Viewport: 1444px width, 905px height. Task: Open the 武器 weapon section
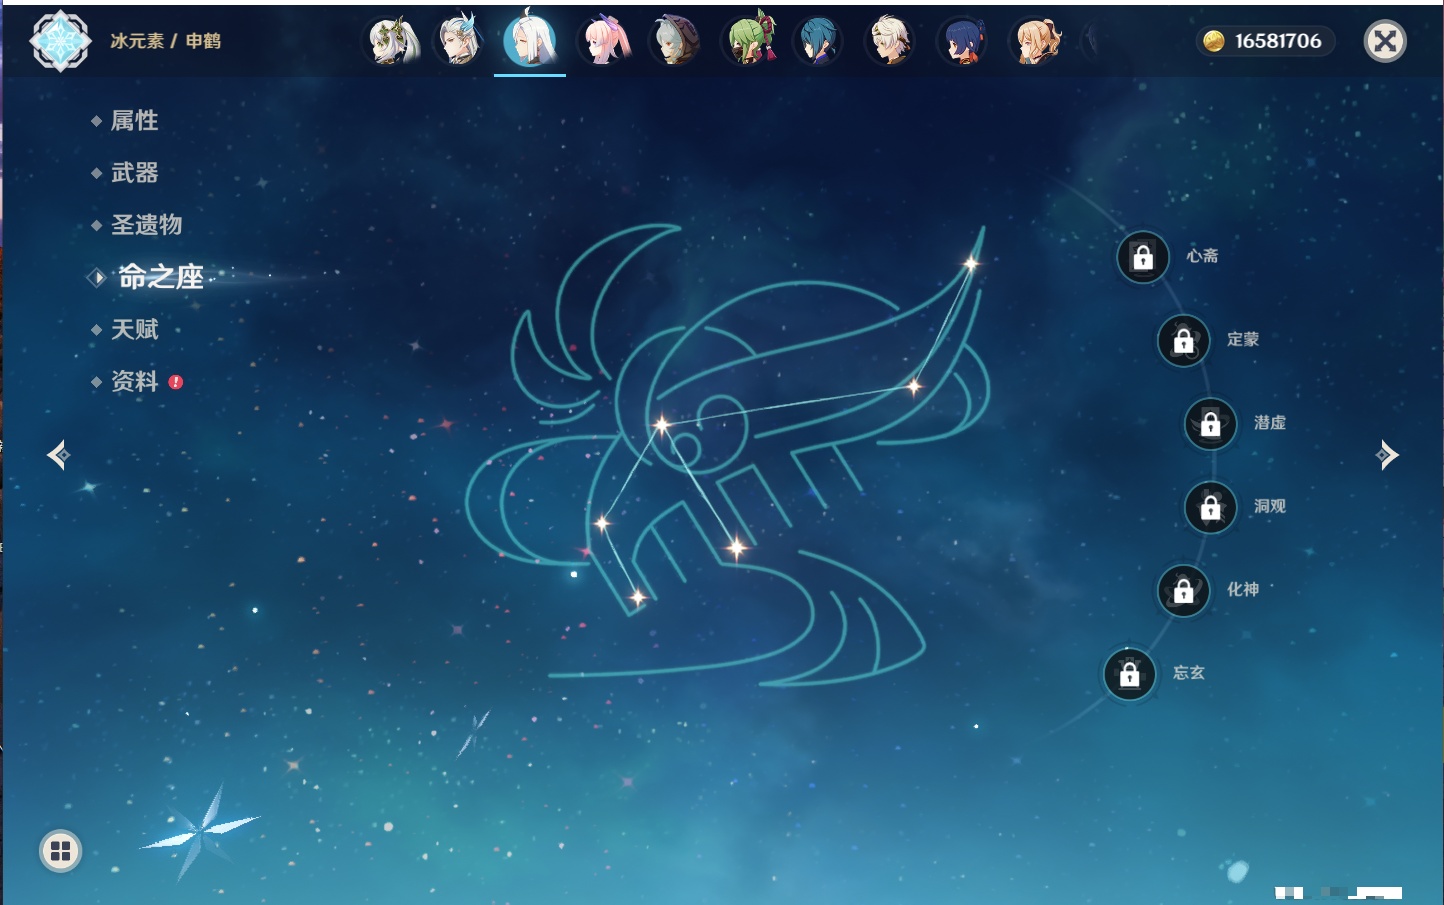[x=134, y=173]
